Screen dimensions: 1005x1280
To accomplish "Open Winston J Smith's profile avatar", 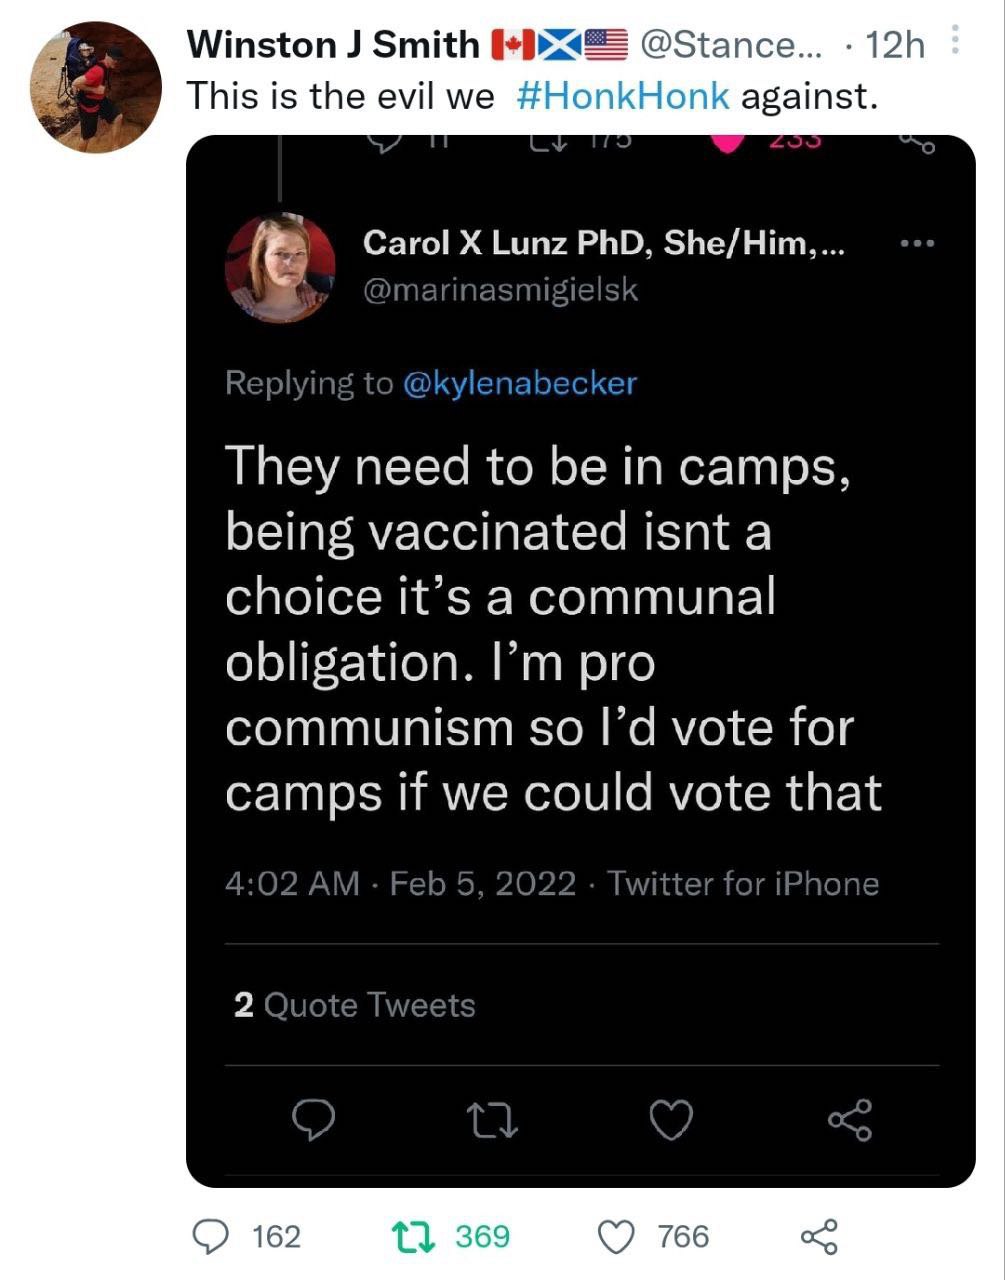I will (96, 87).
